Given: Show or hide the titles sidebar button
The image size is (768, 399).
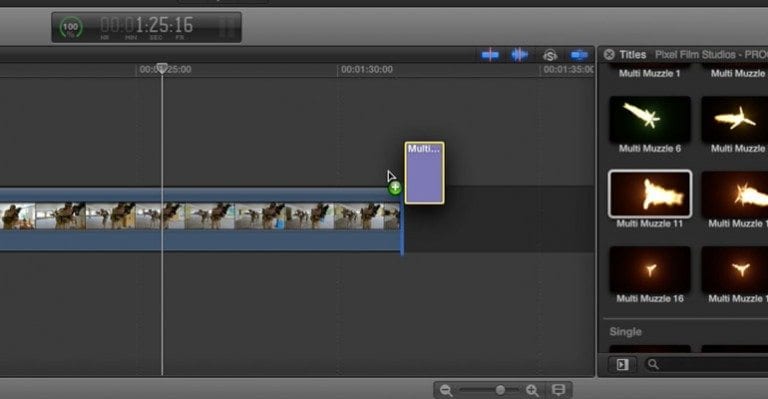Looking at the screenshot, I should [x=622, y=364].
